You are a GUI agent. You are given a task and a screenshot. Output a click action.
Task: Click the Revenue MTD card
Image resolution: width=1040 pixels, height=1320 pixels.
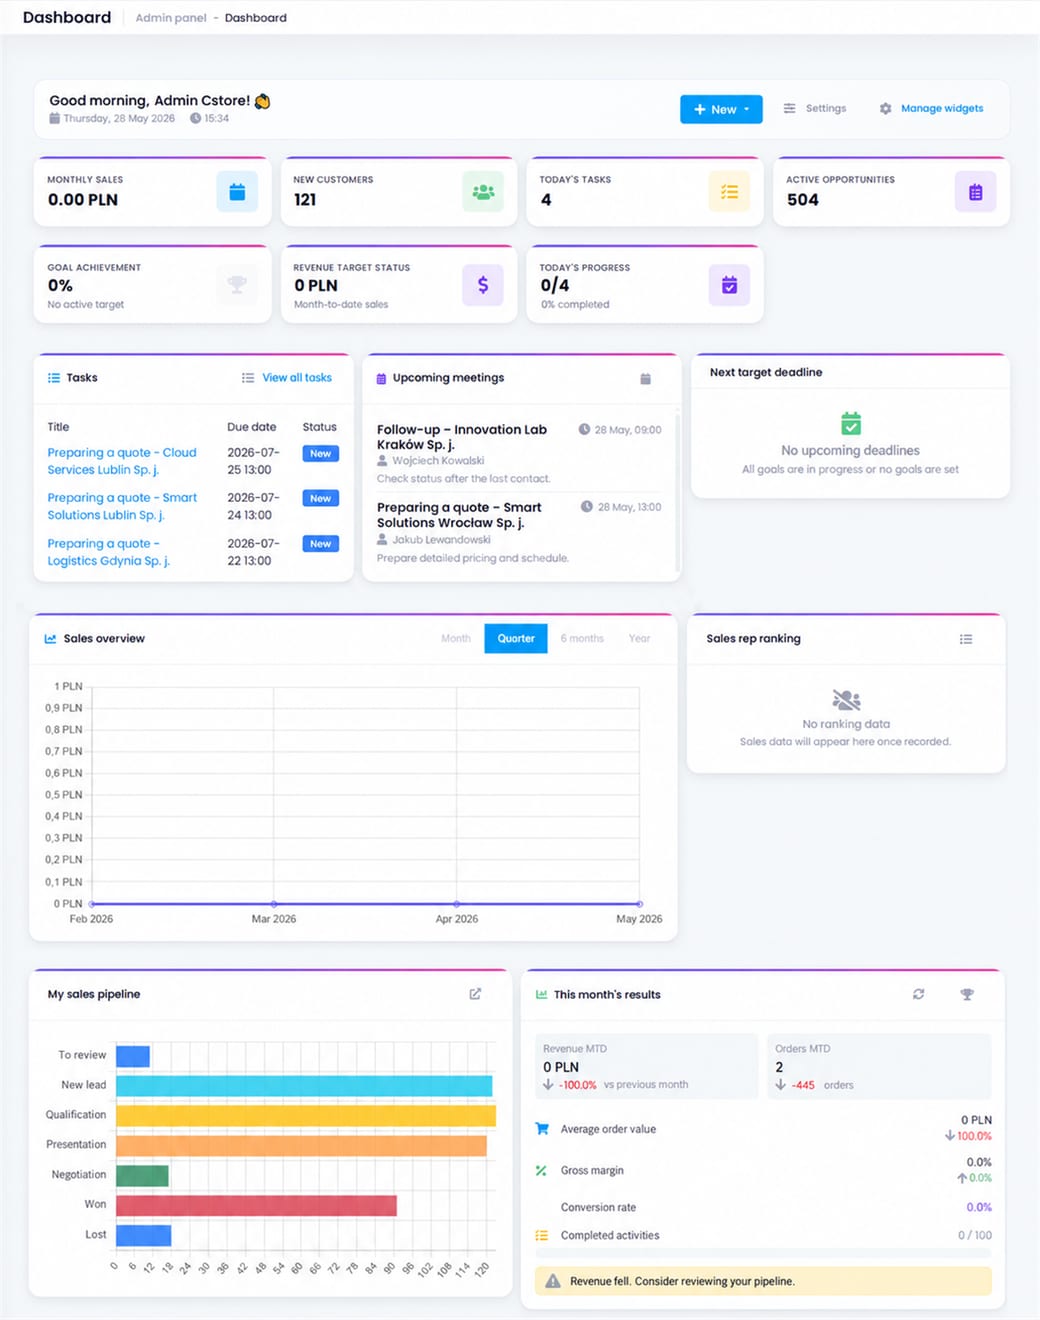tap(647, 1066)
